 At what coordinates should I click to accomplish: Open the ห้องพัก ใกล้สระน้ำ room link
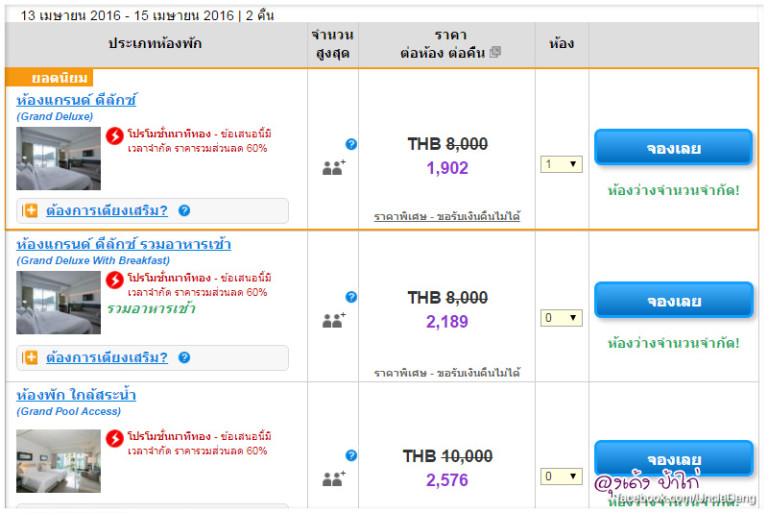pyautogui.click(x=76, y=395)
